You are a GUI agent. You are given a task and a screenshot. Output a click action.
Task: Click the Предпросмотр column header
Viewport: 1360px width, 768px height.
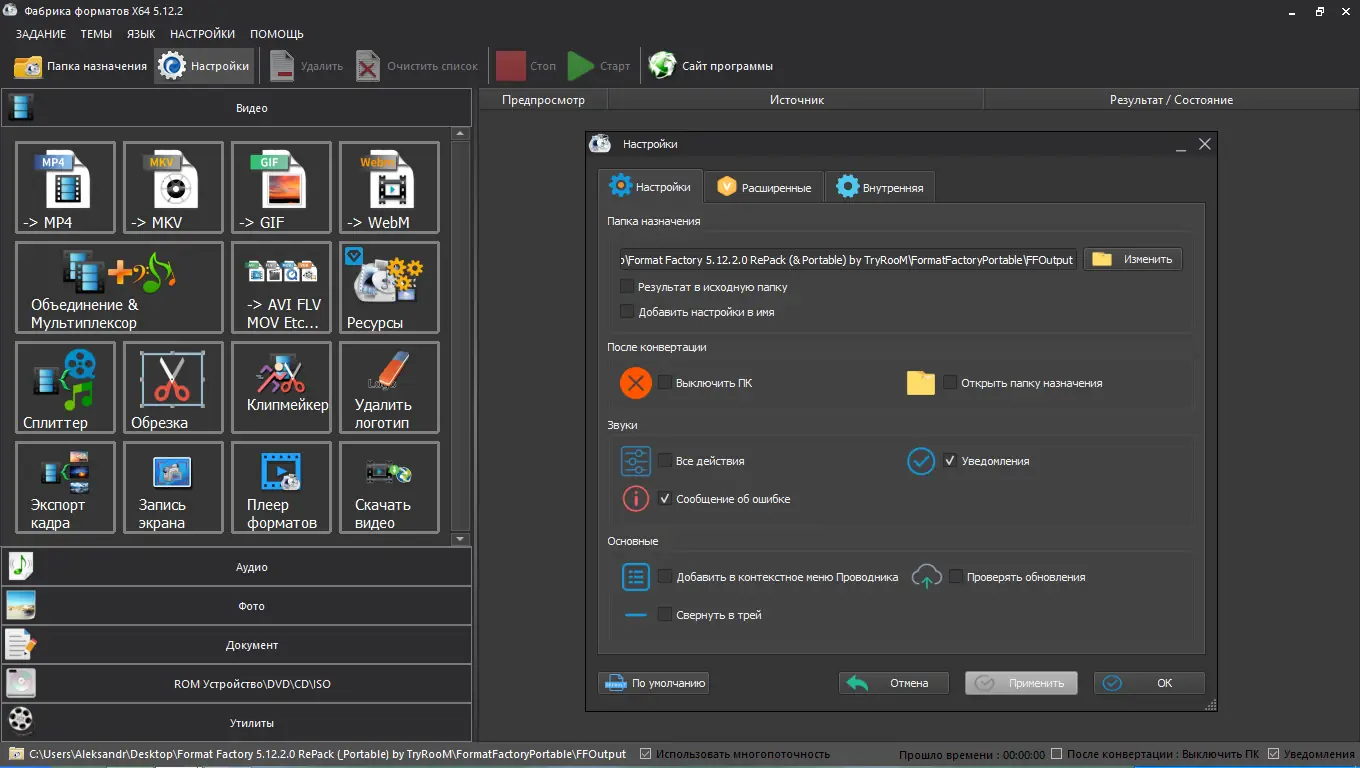(x=543, y=100)
